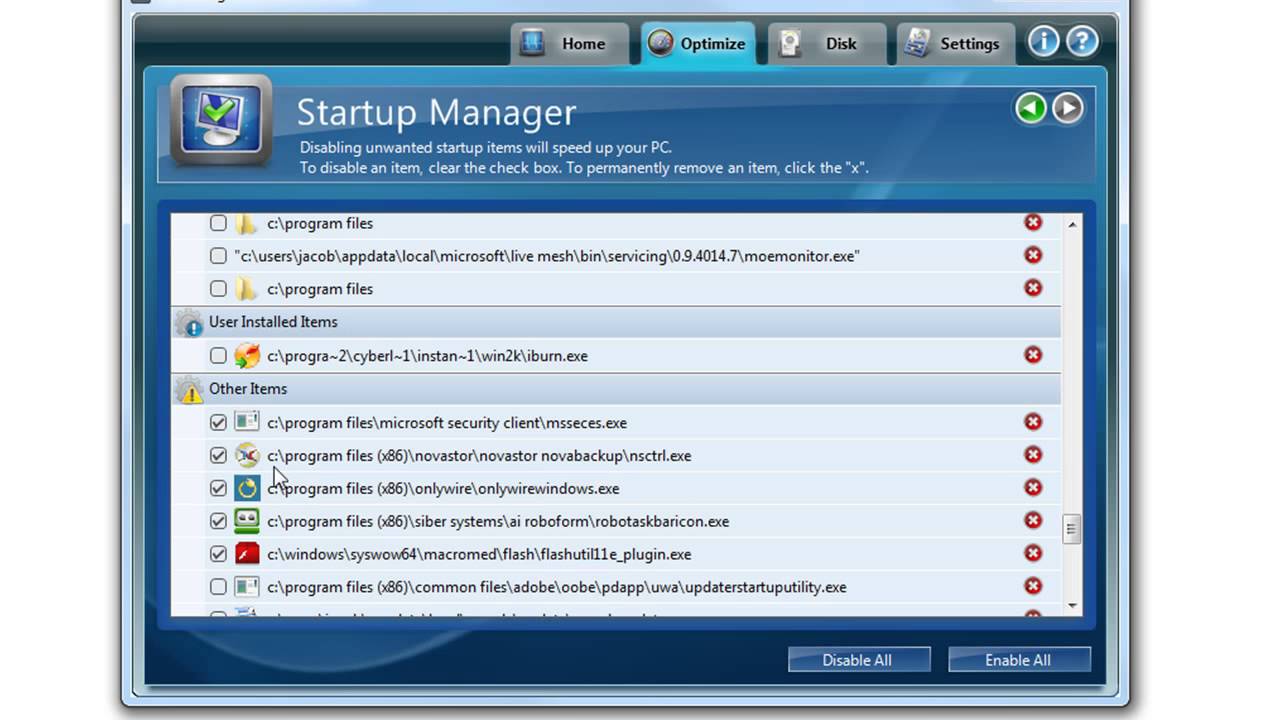1280x720 pixels.
Task: Click the iburn.exe program icon
Action: coord(247,355)
